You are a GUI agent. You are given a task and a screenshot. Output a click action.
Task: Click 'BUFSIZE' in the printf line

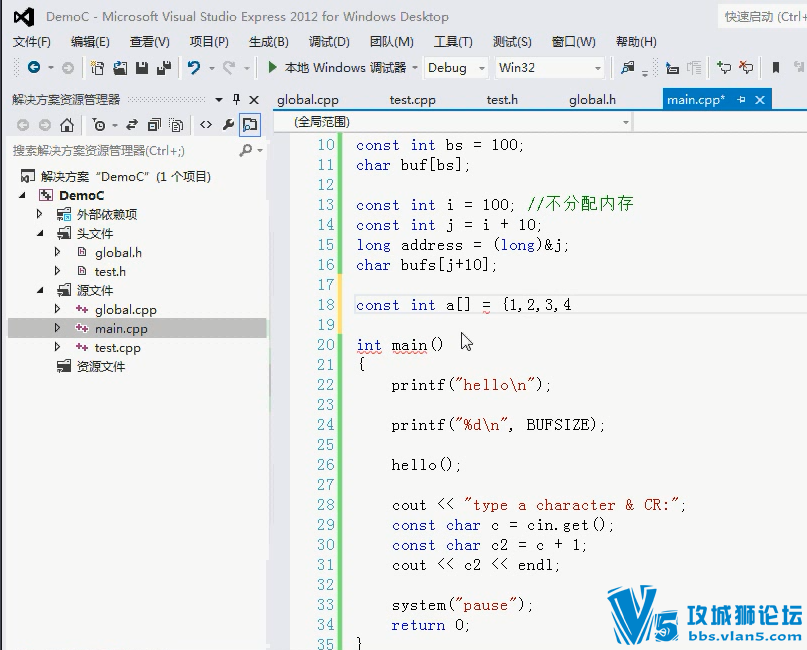557,425
